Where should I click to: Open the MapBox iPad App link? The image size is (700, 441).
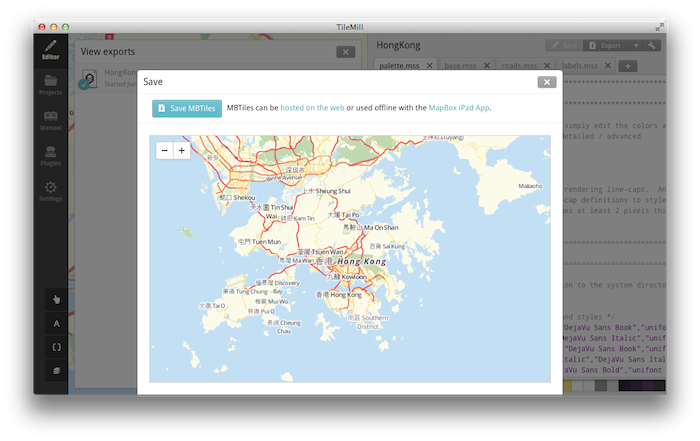click(x=459, y=108)
